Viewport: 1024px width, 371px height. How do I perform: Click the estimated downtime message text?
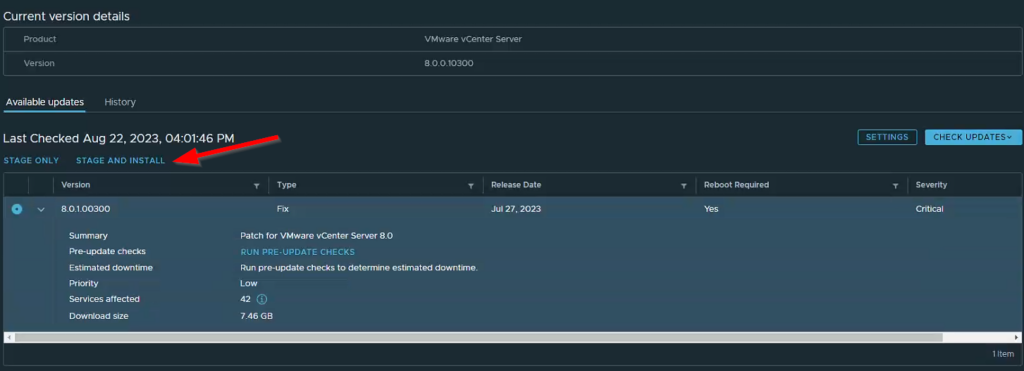click(x=359, y=268)
